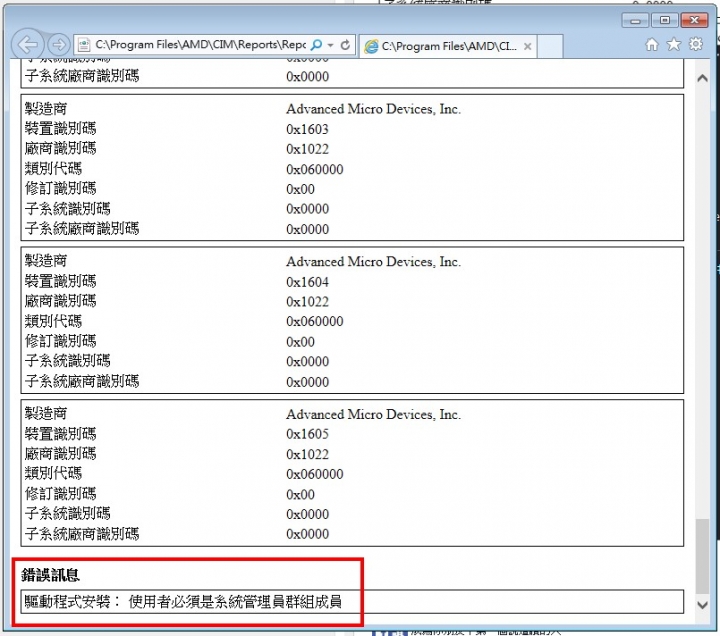Open Favorites with the star icon
The image size is (720, 636).
tap(674, 44)
